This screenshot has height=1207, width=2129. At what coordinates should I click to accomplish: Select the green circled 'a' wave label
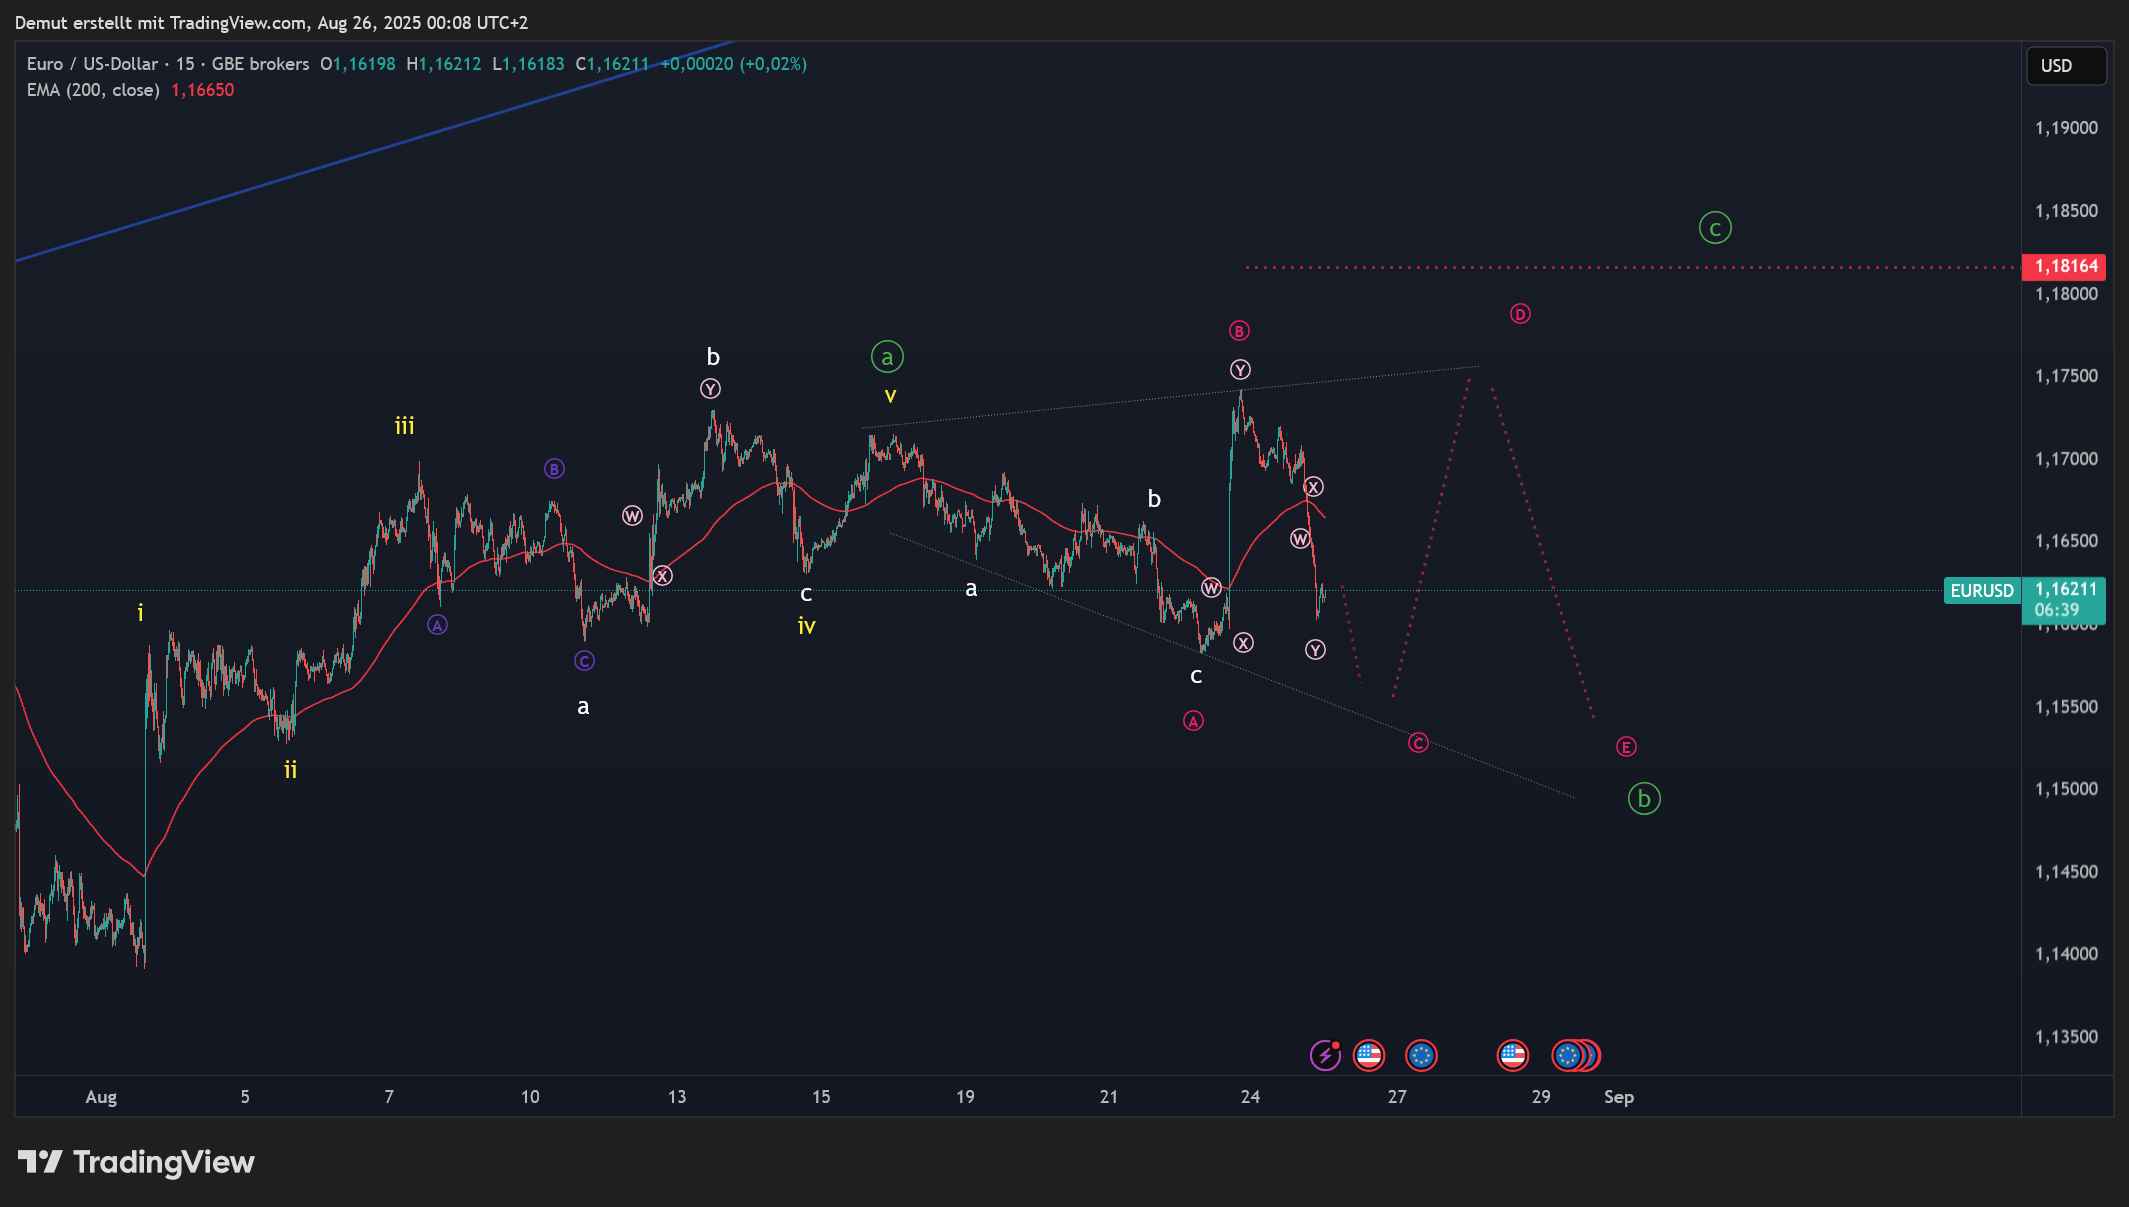(887, 356)
